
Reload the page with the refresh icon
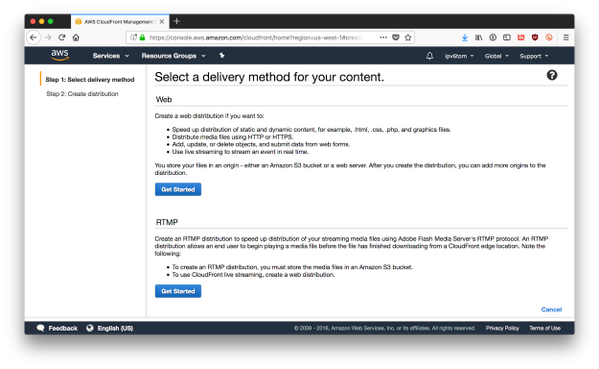click(62, 37)
